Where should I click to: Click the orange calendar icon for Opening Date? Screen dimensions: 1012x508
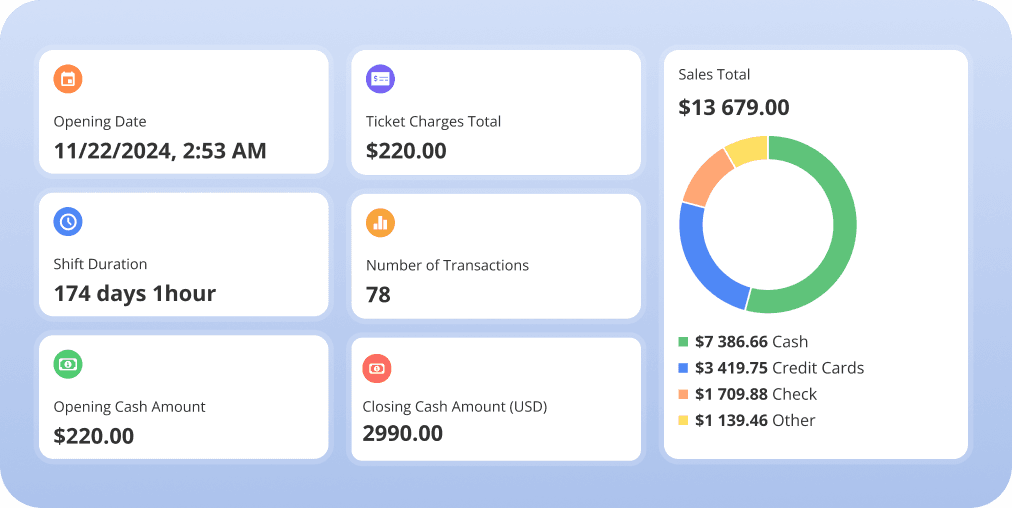[68, 79]
